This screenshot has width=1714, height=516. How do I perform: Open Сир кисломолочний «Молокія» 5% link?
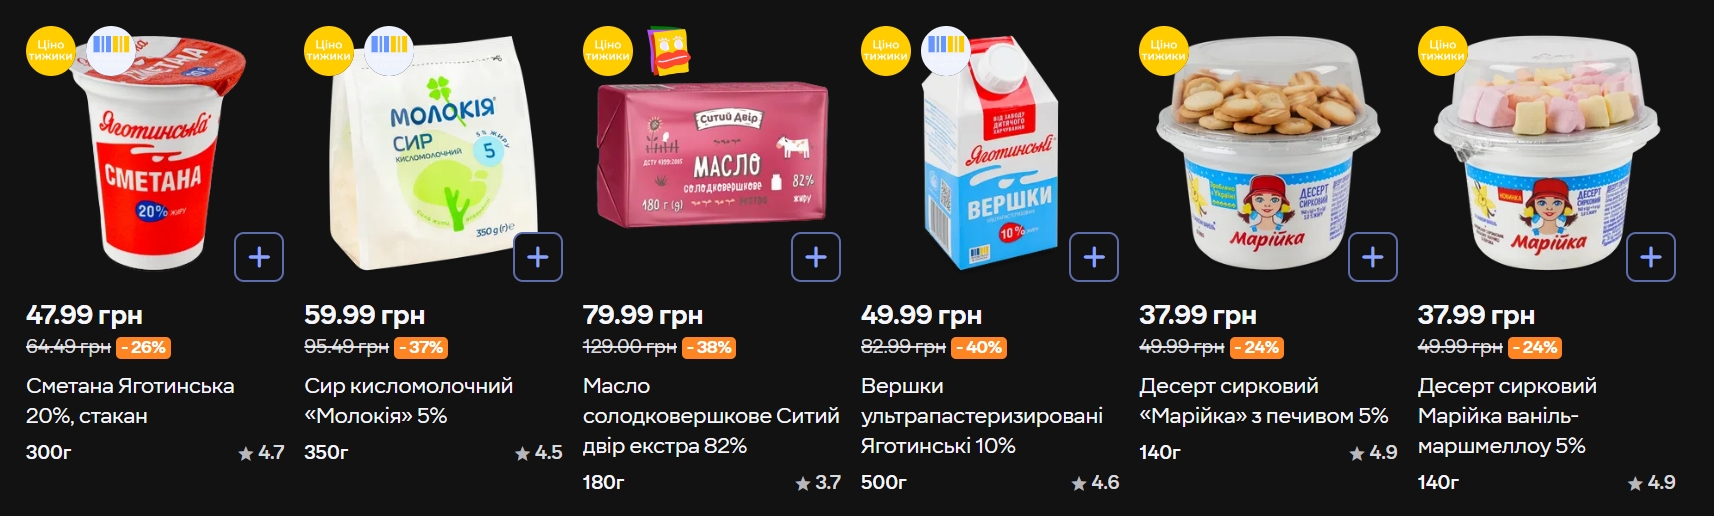pos(408,400)
